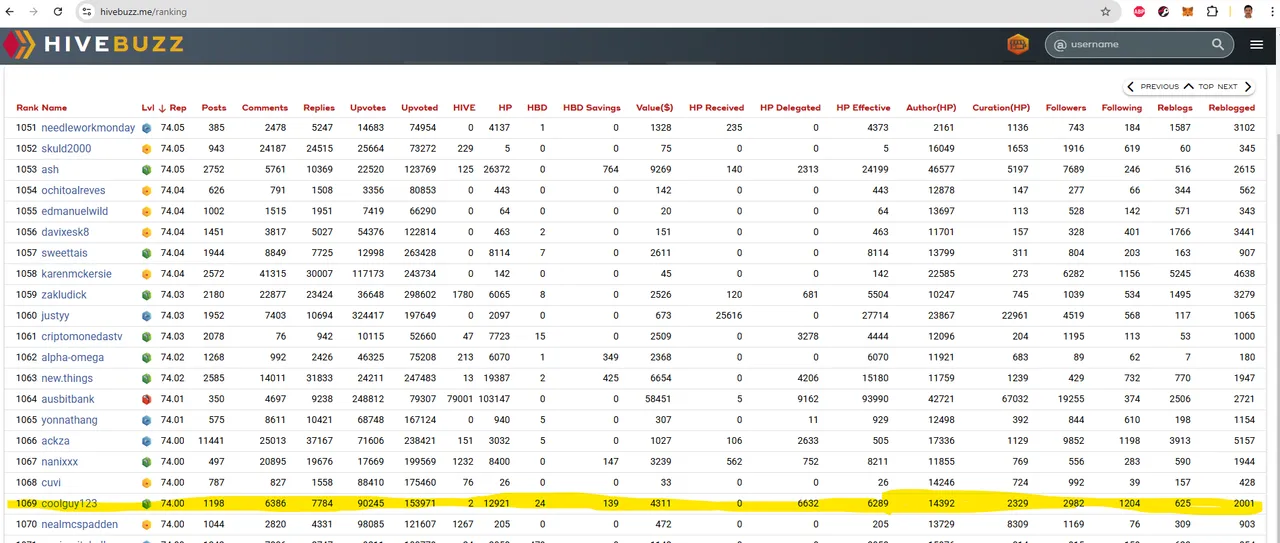
Task: Open the orange shop hexagon icon
Action: click(x=1018, y=44)
